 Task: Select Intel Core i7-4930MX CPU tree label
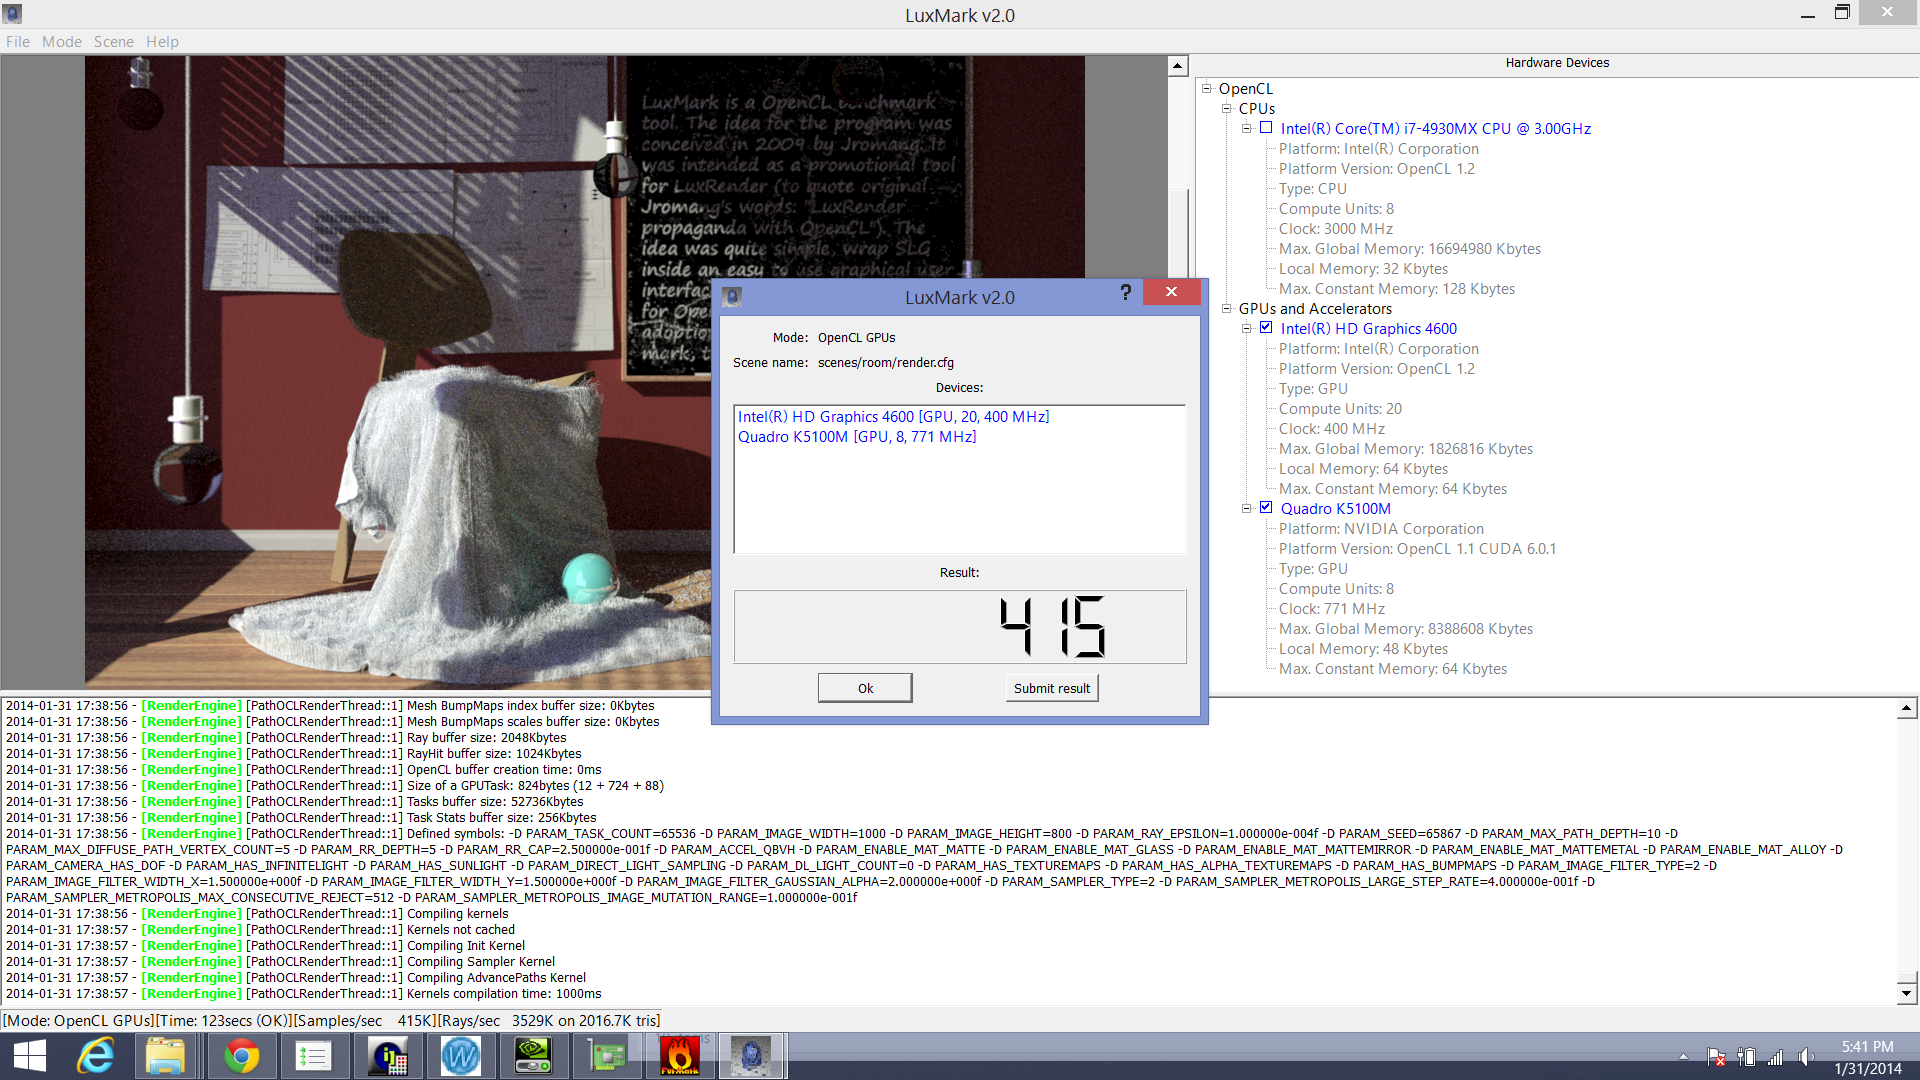tap(1435, 129)
